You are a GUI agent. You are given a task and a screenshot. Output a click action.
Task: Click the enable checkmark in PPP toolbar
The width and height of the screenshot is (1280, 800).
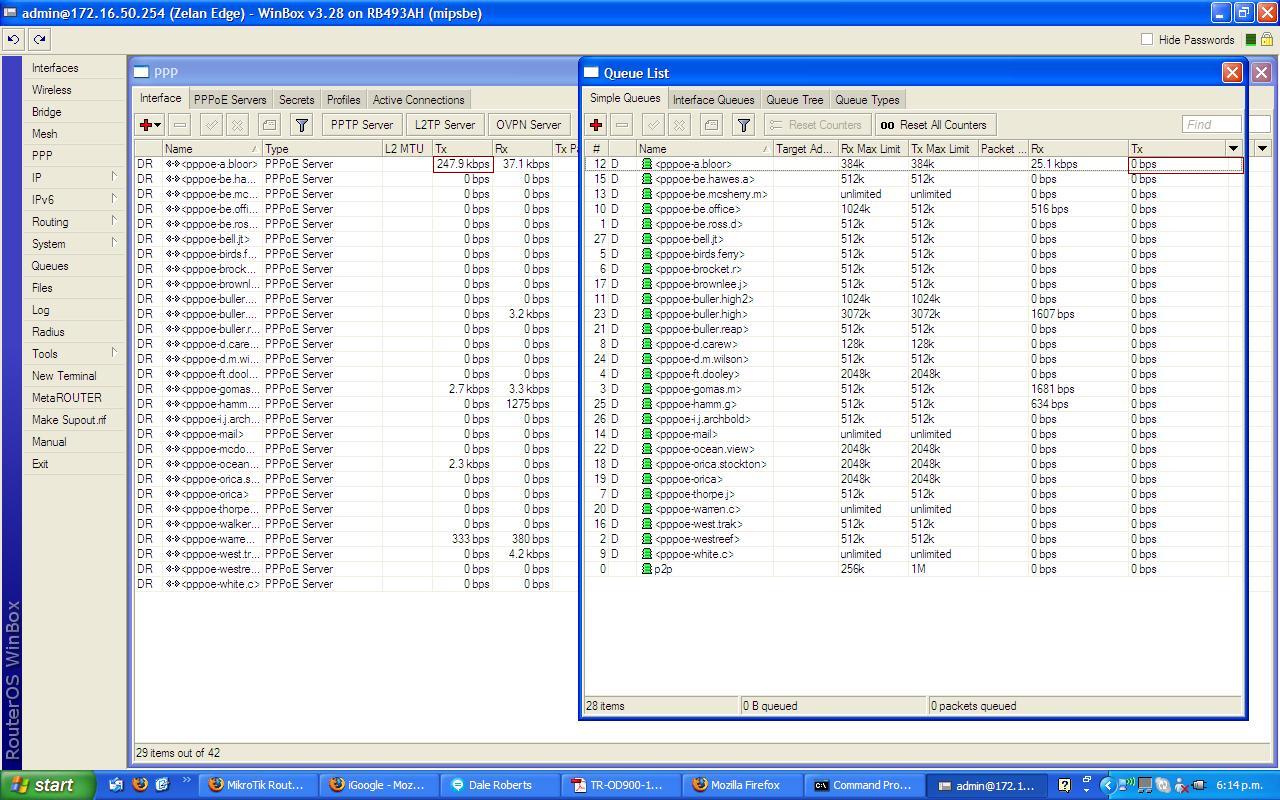pos(211,125)
